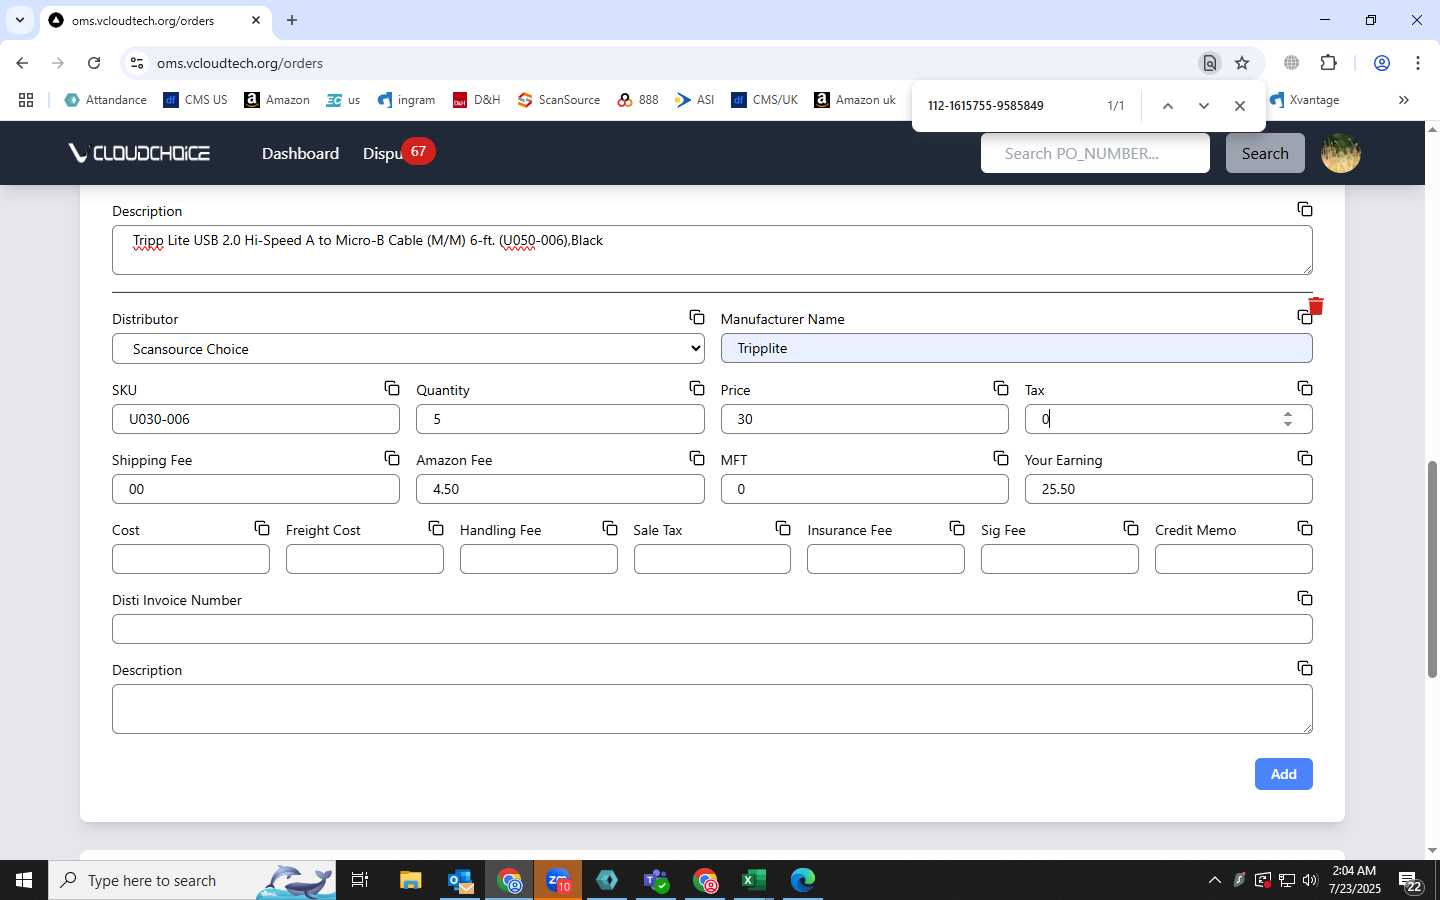Reload the orders page
1440x900 pixels.
pyautogui.click(x=94, y=63)
